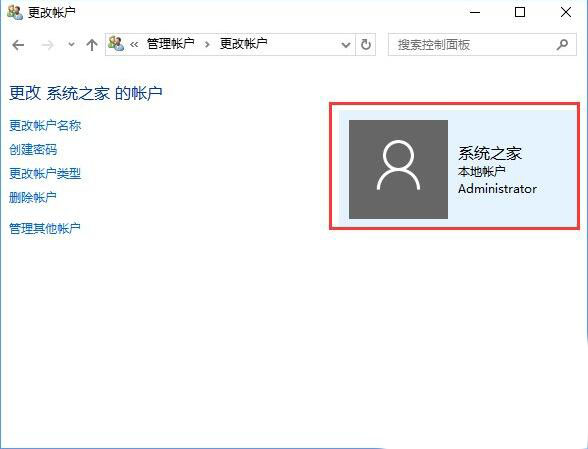Expand the chevron between 管理帐户 and 更改帐户

click(207, 45)
